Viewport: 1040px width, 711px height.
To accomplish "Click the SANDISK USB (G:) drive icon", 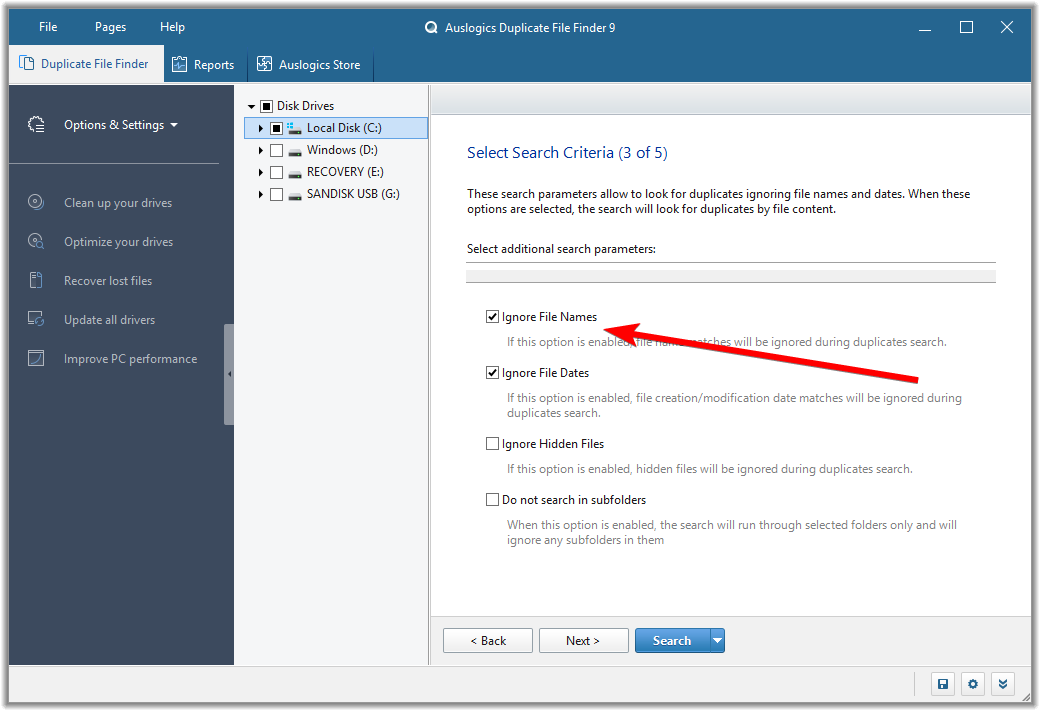I will coord(295,195).
